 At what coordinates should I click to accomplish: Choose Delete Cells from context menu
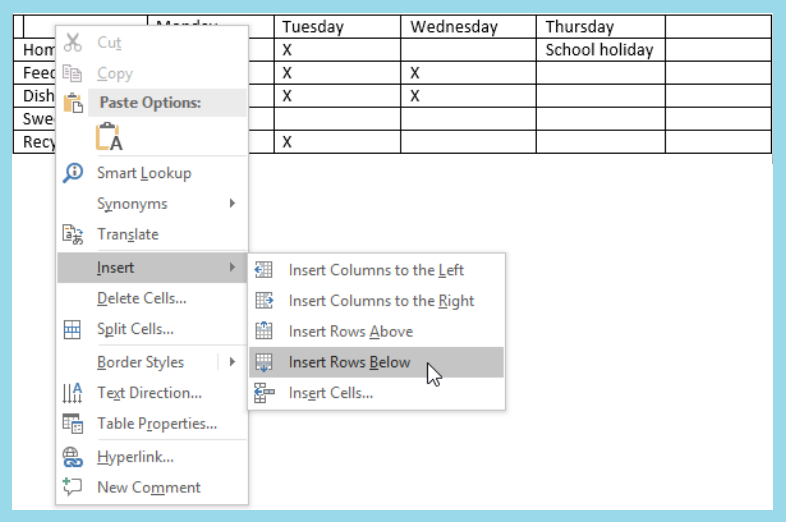141,298
